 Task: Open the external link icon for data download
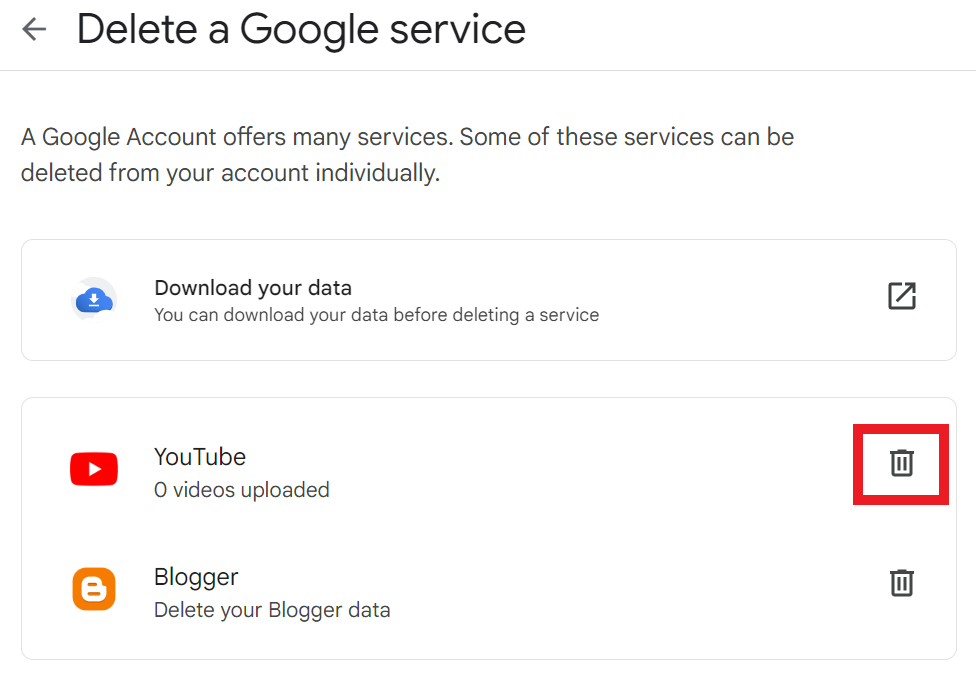902,296
